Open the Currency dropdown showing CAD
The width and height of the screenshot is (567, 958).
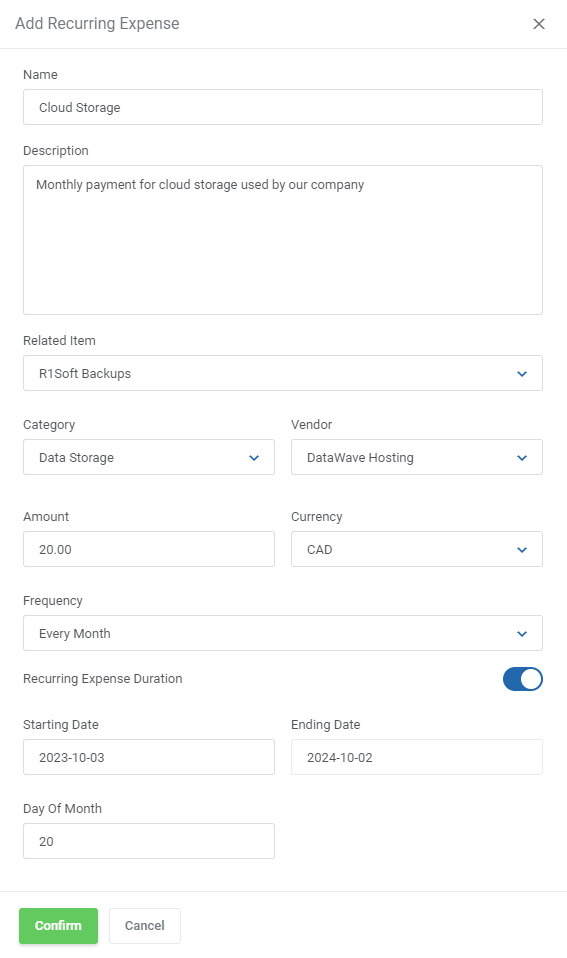tap(417, 549)
